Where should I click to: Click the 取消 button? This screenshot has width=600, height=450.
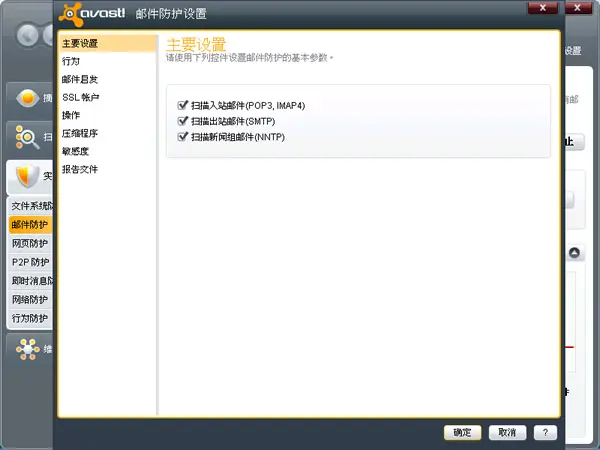[507, 432]
